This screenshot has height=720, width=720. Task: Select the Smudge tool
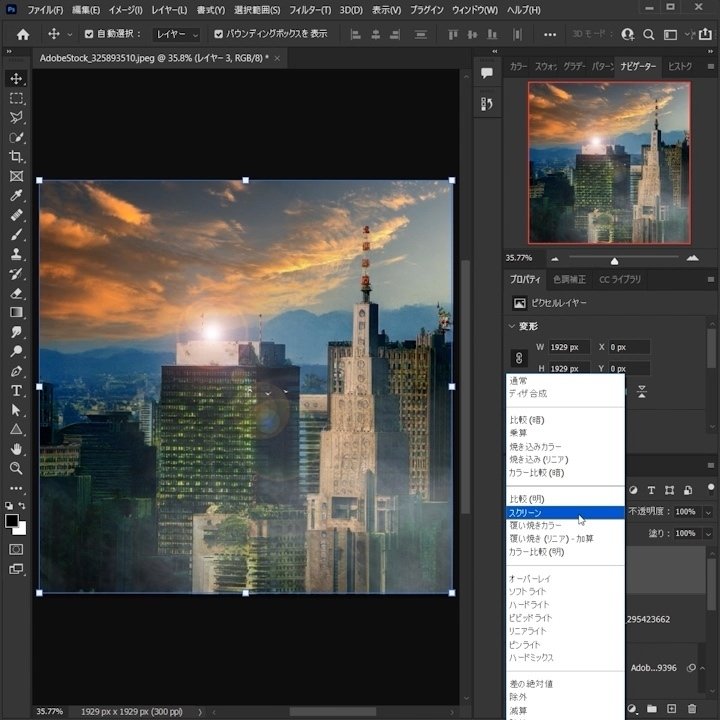pyautogui.click(x=16, y=332)
